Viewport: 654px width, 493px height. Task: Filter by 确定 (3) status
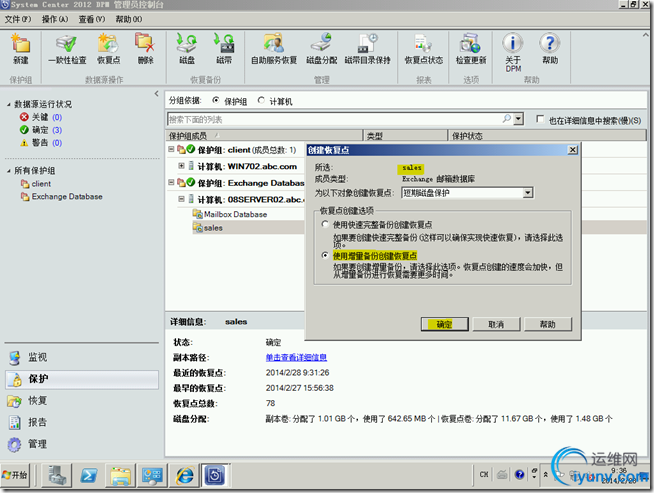[x=41, y=130]
